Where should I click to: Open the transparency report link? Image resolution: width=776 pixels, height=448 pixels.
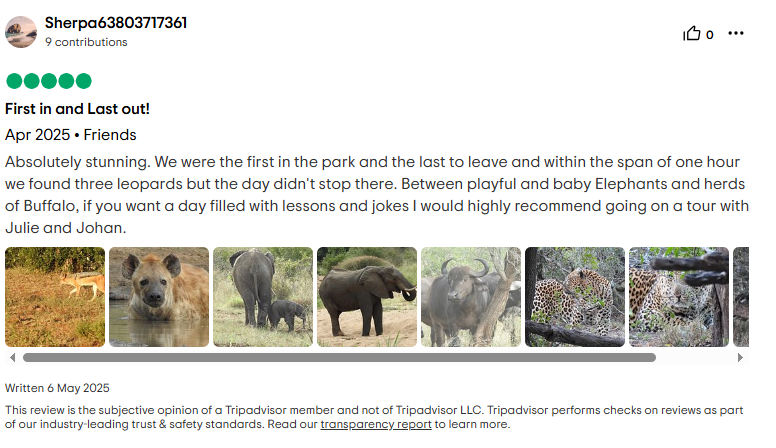[x=376, y=424]
